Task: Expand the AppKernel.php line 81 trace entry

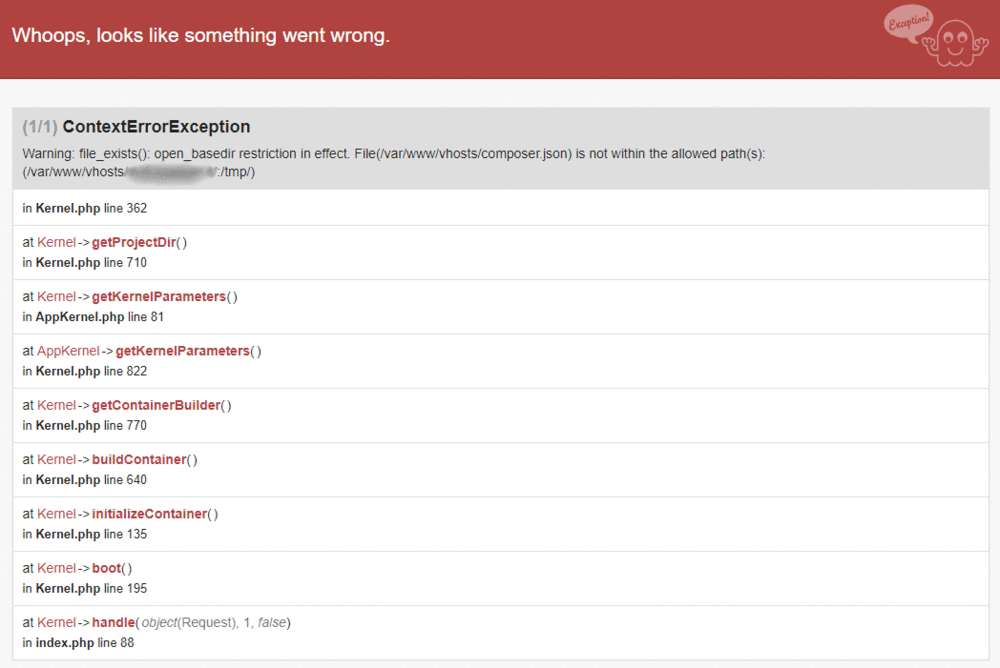Action: click(501, 307)
